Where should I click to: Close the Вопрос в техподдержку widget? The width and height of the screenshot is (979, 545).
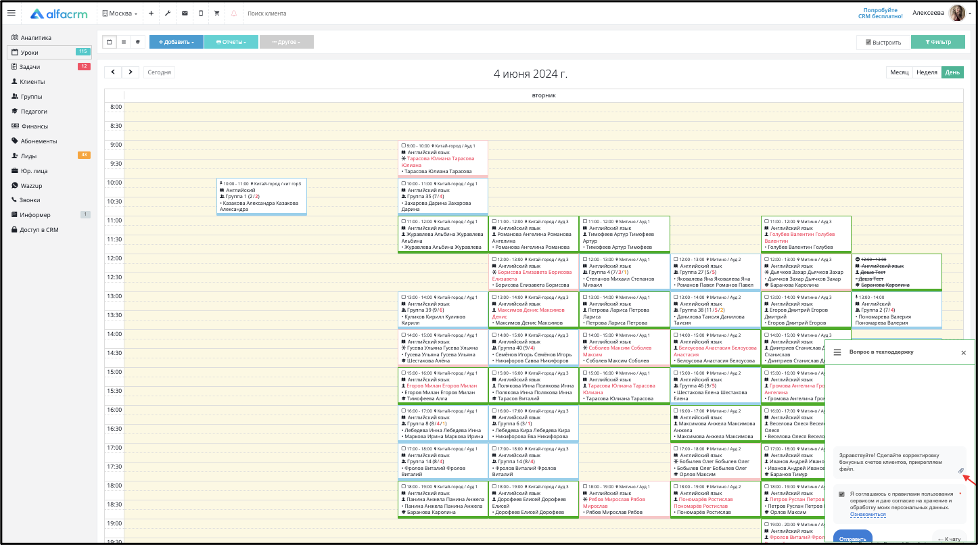tap(963, 353)
